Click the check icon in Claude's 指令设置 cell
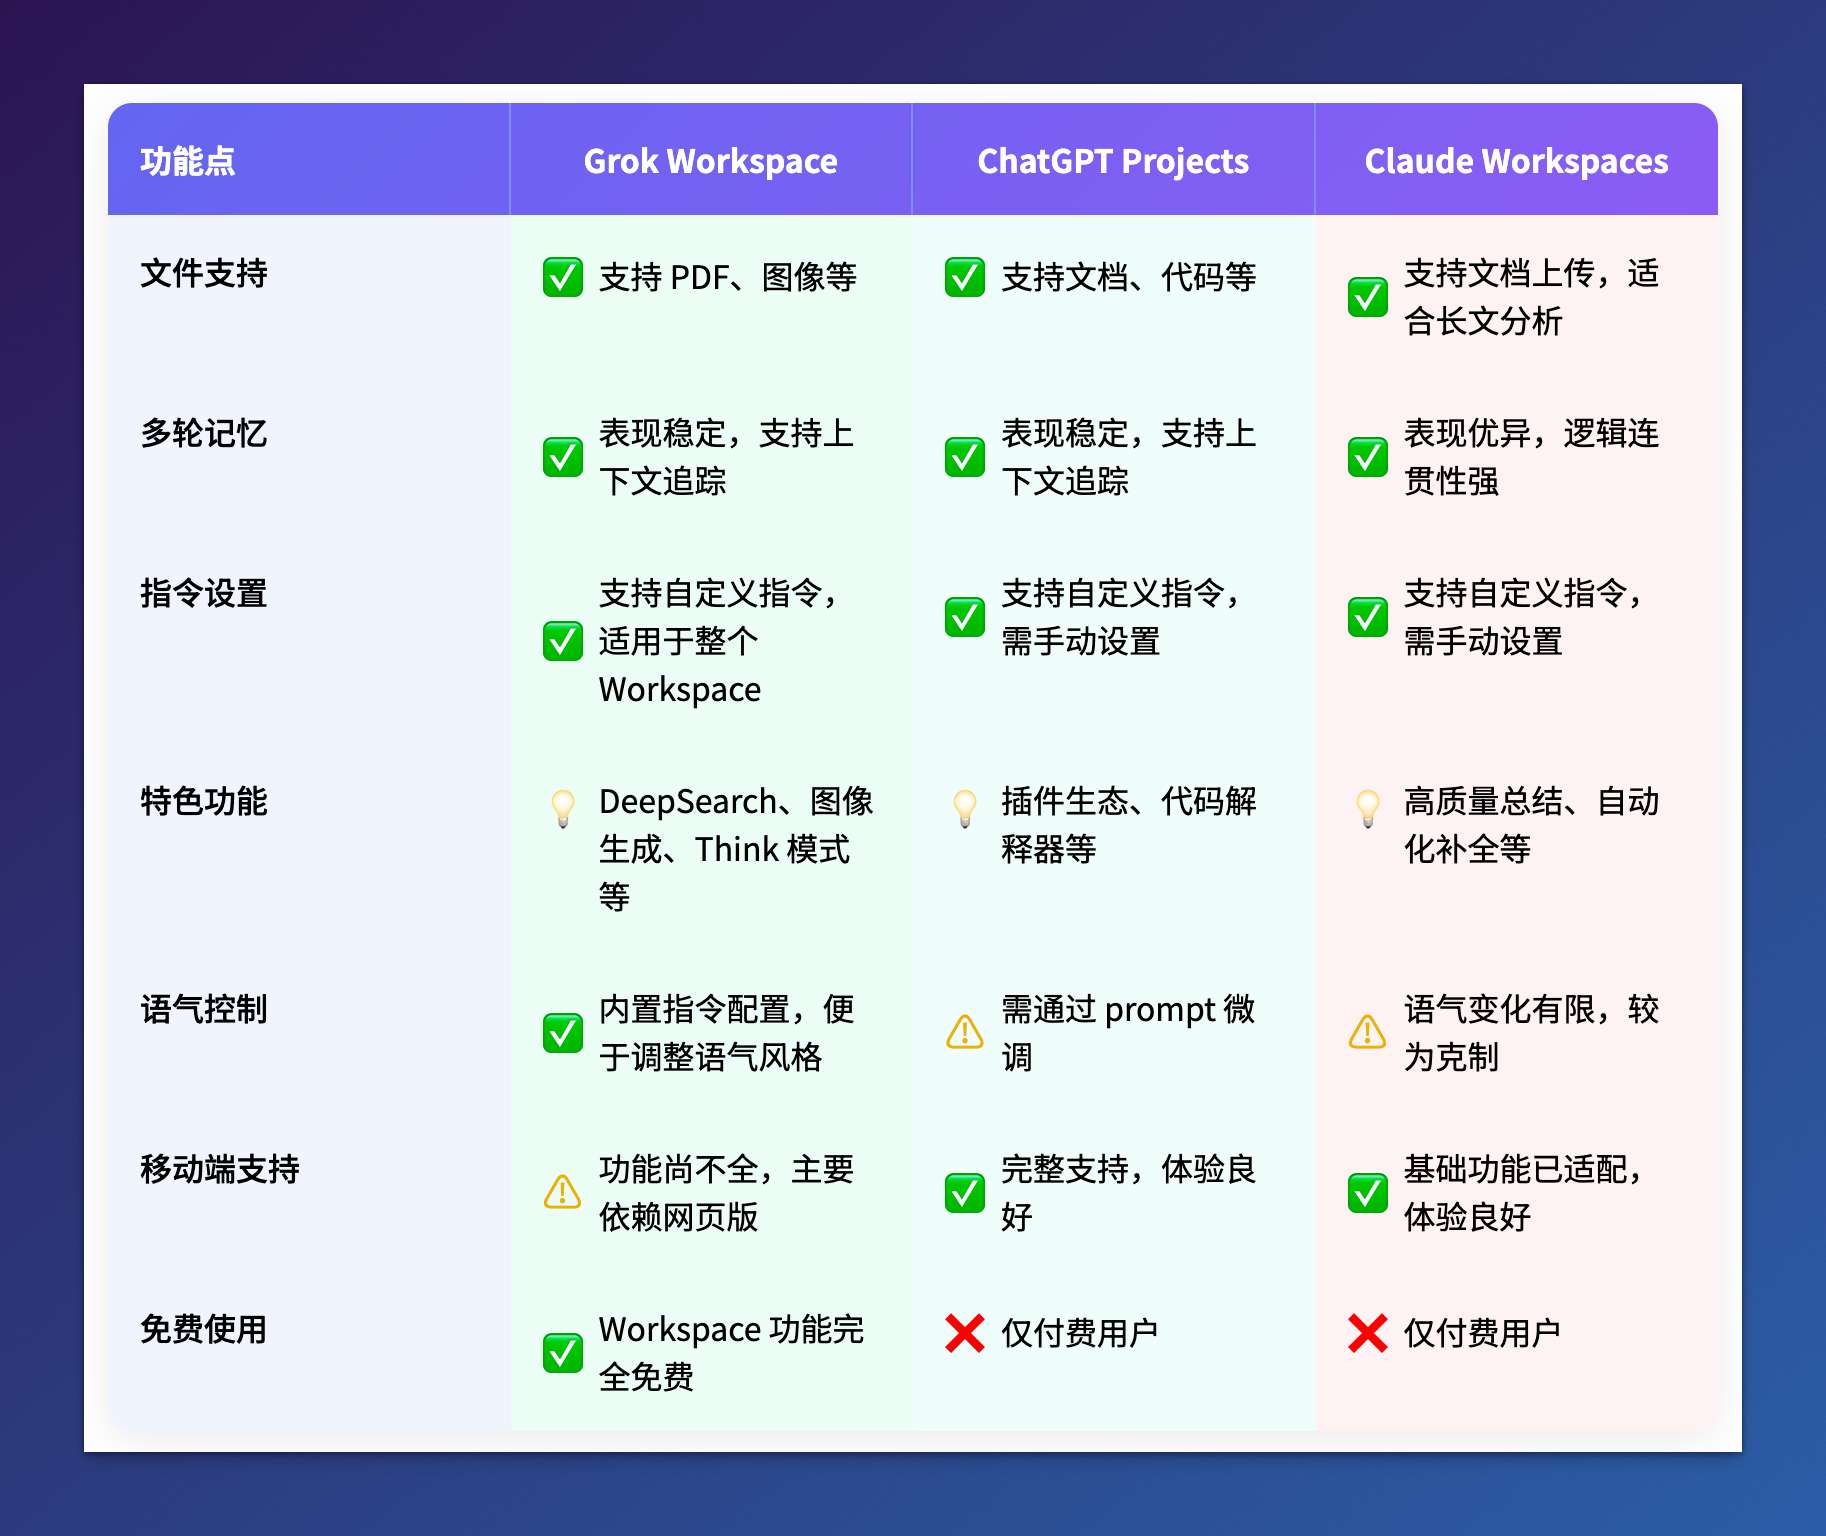 tap(1368, 617)
